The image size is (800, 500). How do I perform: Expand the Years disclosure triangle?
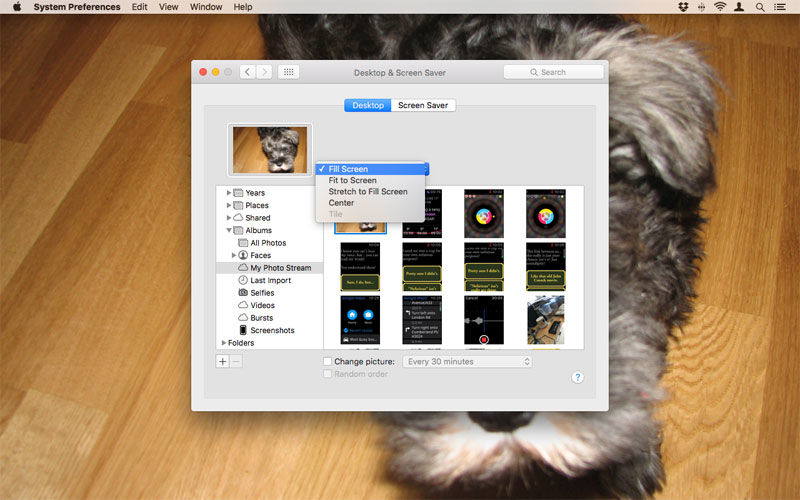click(229, 193)
